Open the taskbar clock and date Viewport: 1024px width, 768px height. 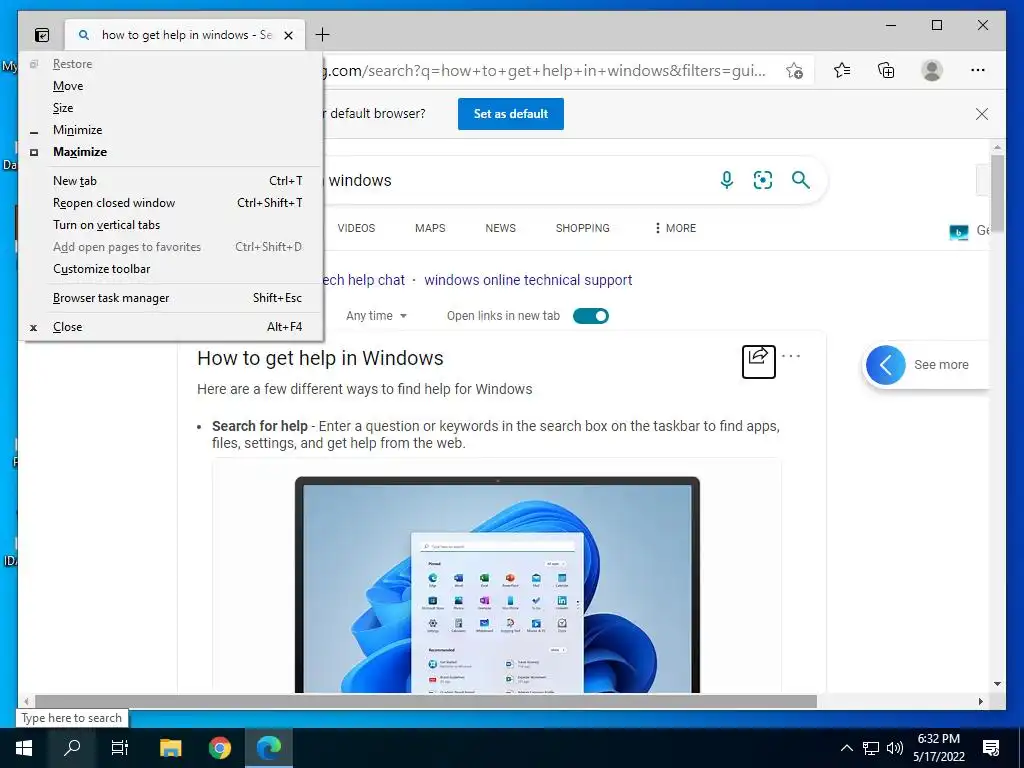939,748
